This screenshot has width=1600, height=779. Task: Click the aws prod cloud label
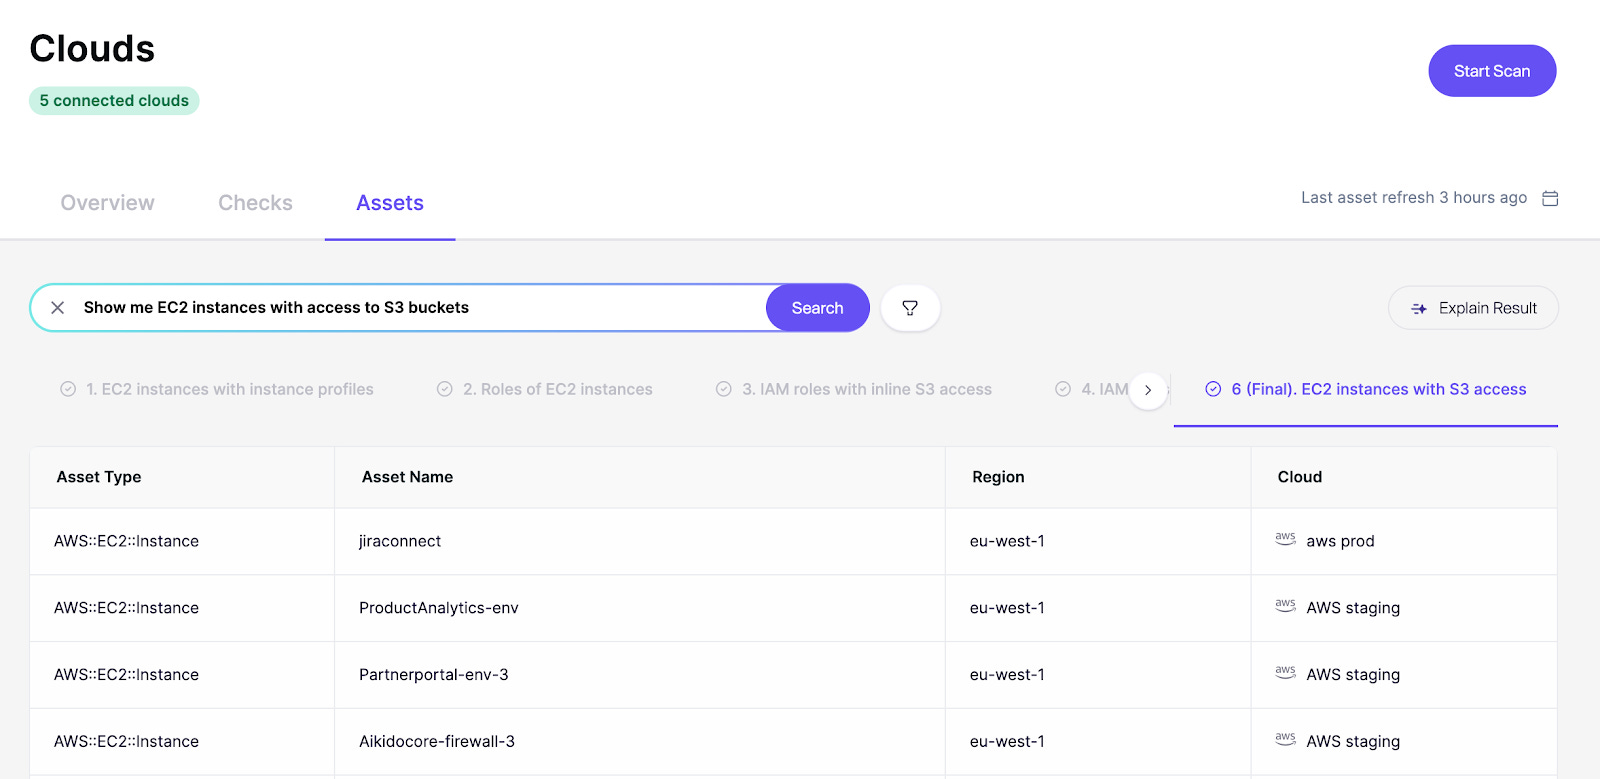[1340, 541]
